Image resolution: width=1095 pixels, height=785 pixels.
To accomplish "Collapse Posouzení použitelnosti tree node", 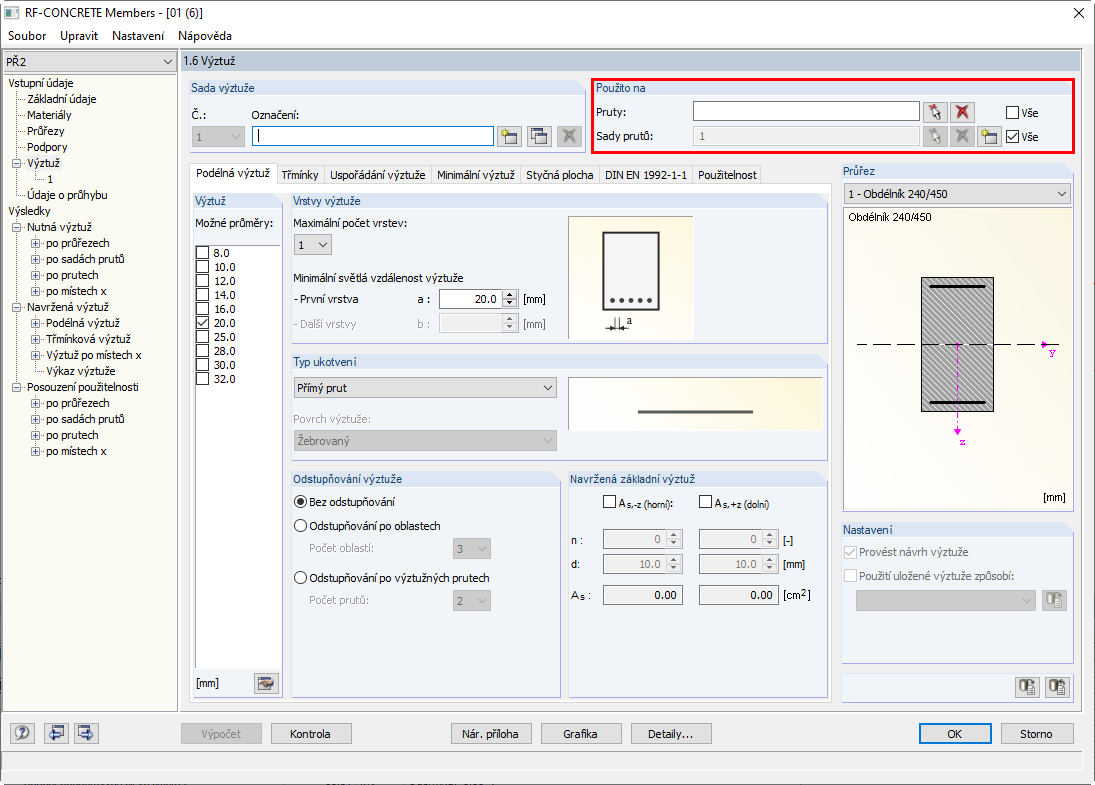I will [x=17, y=387].
